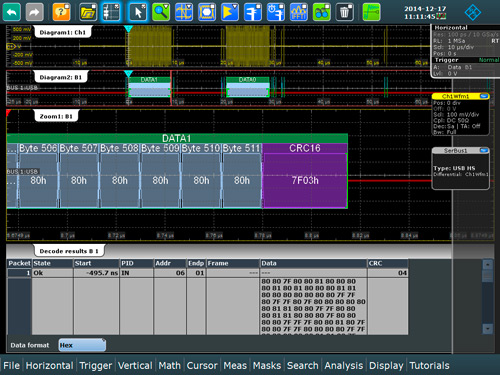
Task: Open the Masks menu
Action: point(267,365)
